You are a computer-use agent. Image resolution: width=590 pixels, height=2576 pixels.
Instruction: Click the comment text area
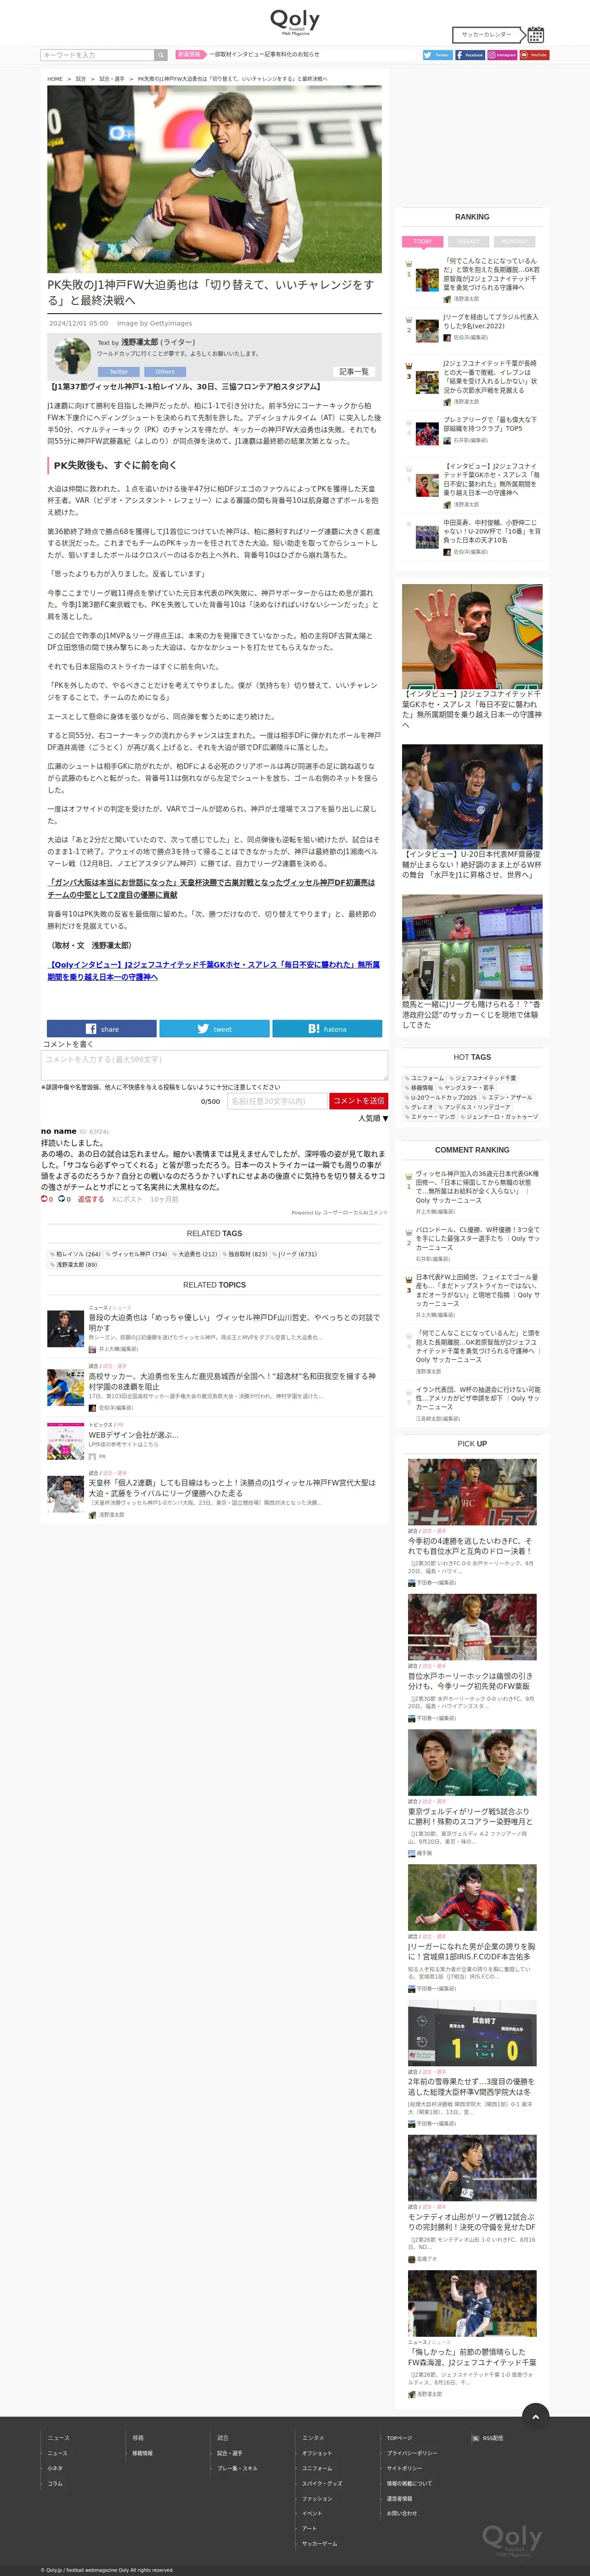pyautogui.click(x=215, y=1065)
